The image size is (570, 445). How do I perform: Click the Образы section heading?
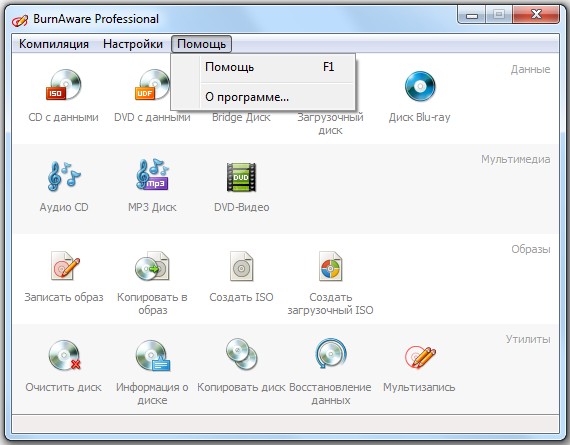(x=531, y=249)
